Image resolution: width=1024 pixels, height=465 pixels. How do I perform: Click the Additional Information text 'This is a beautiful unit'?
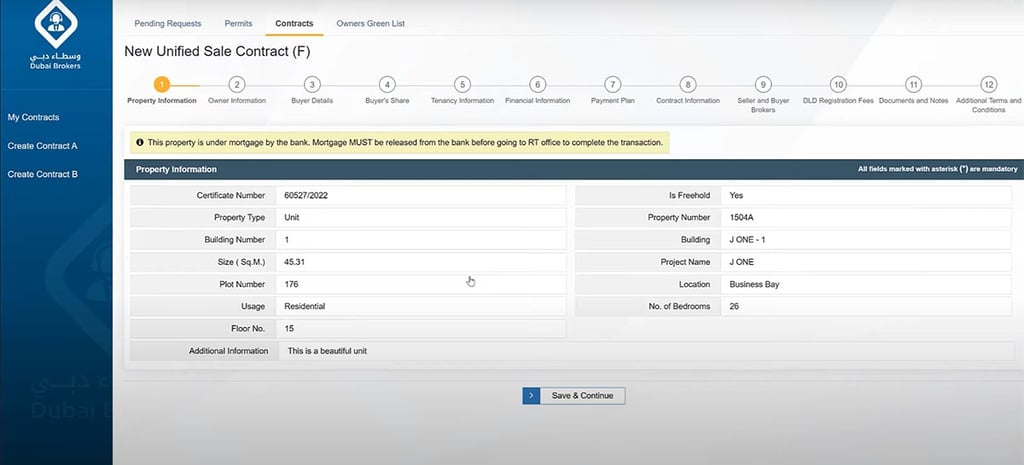[x=327, y=351]
